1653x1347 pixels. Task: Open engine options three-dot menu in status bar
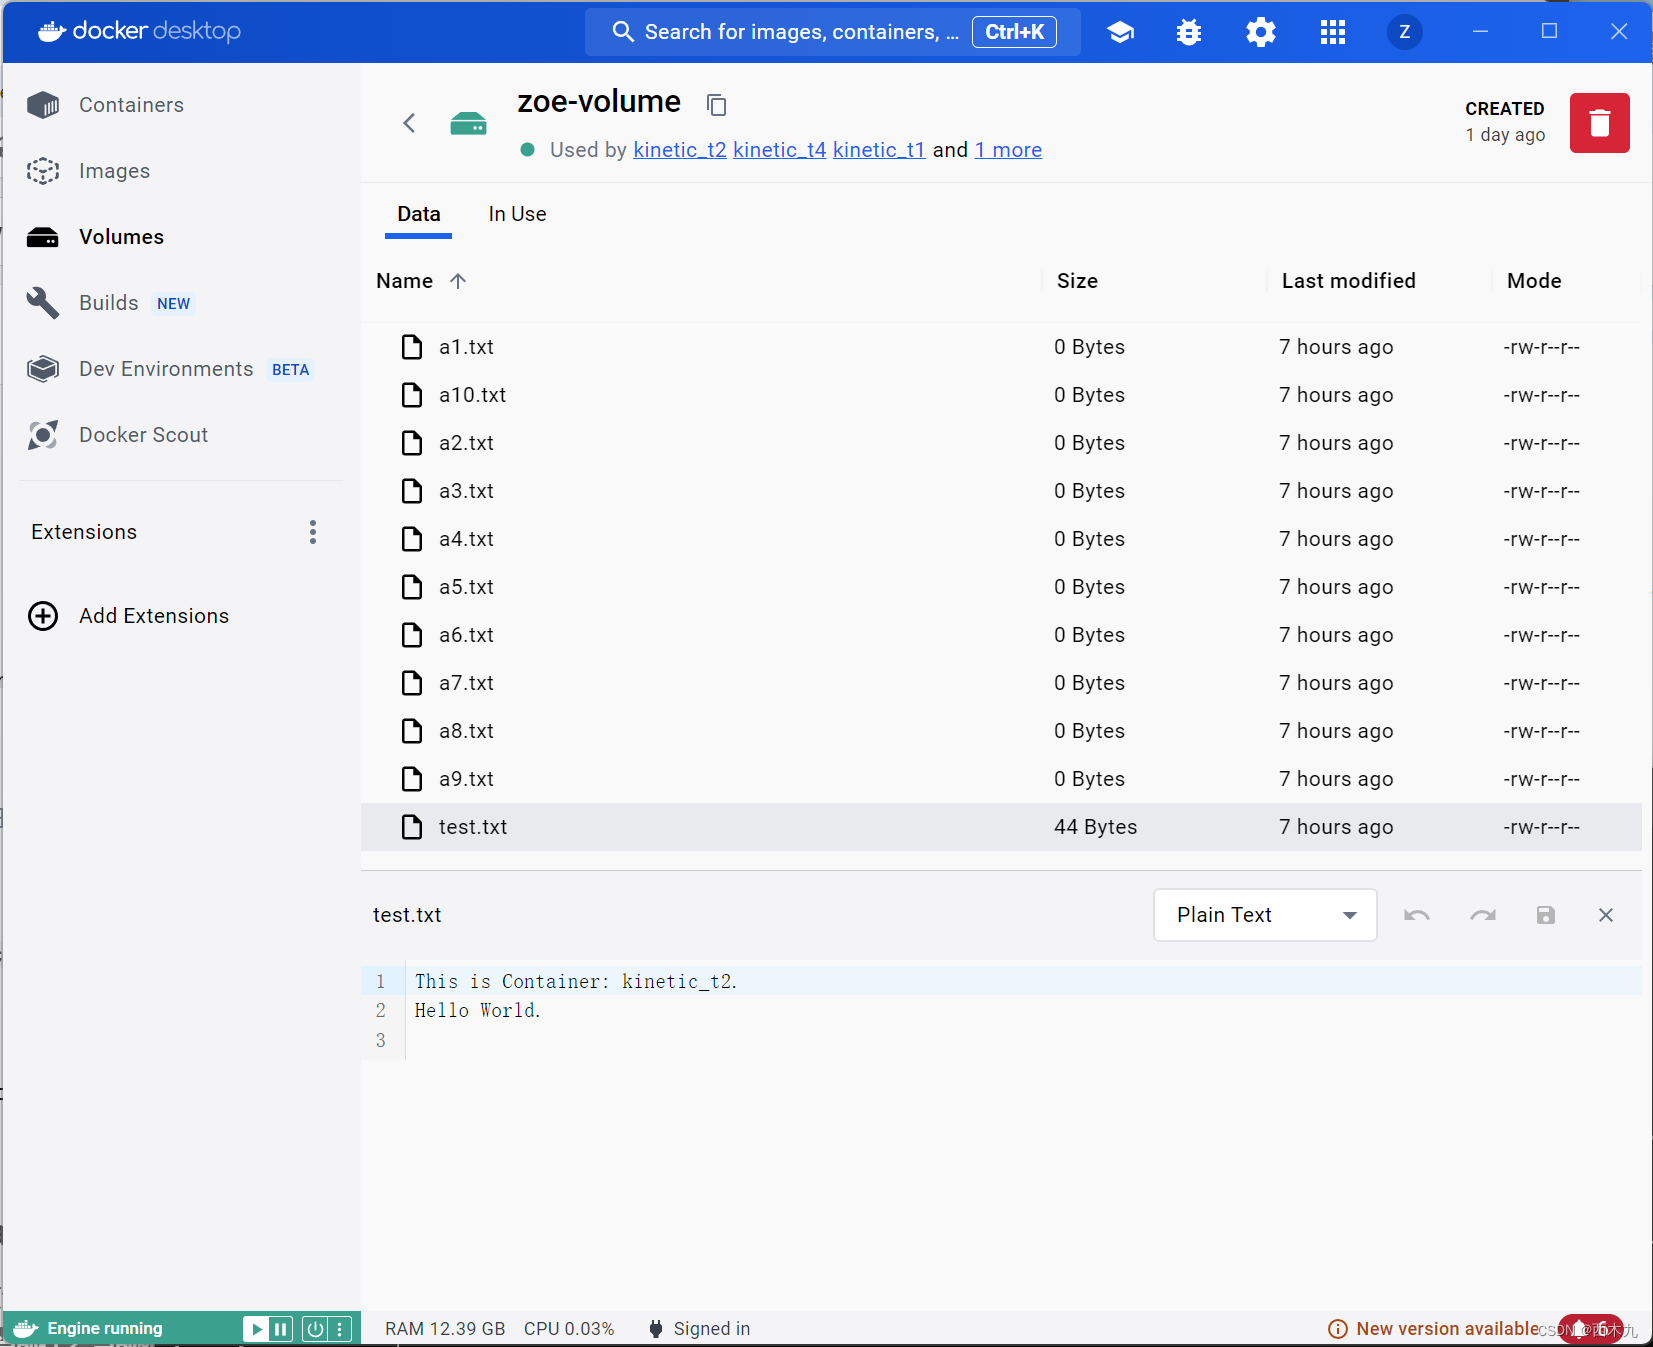click(340, 1329)
